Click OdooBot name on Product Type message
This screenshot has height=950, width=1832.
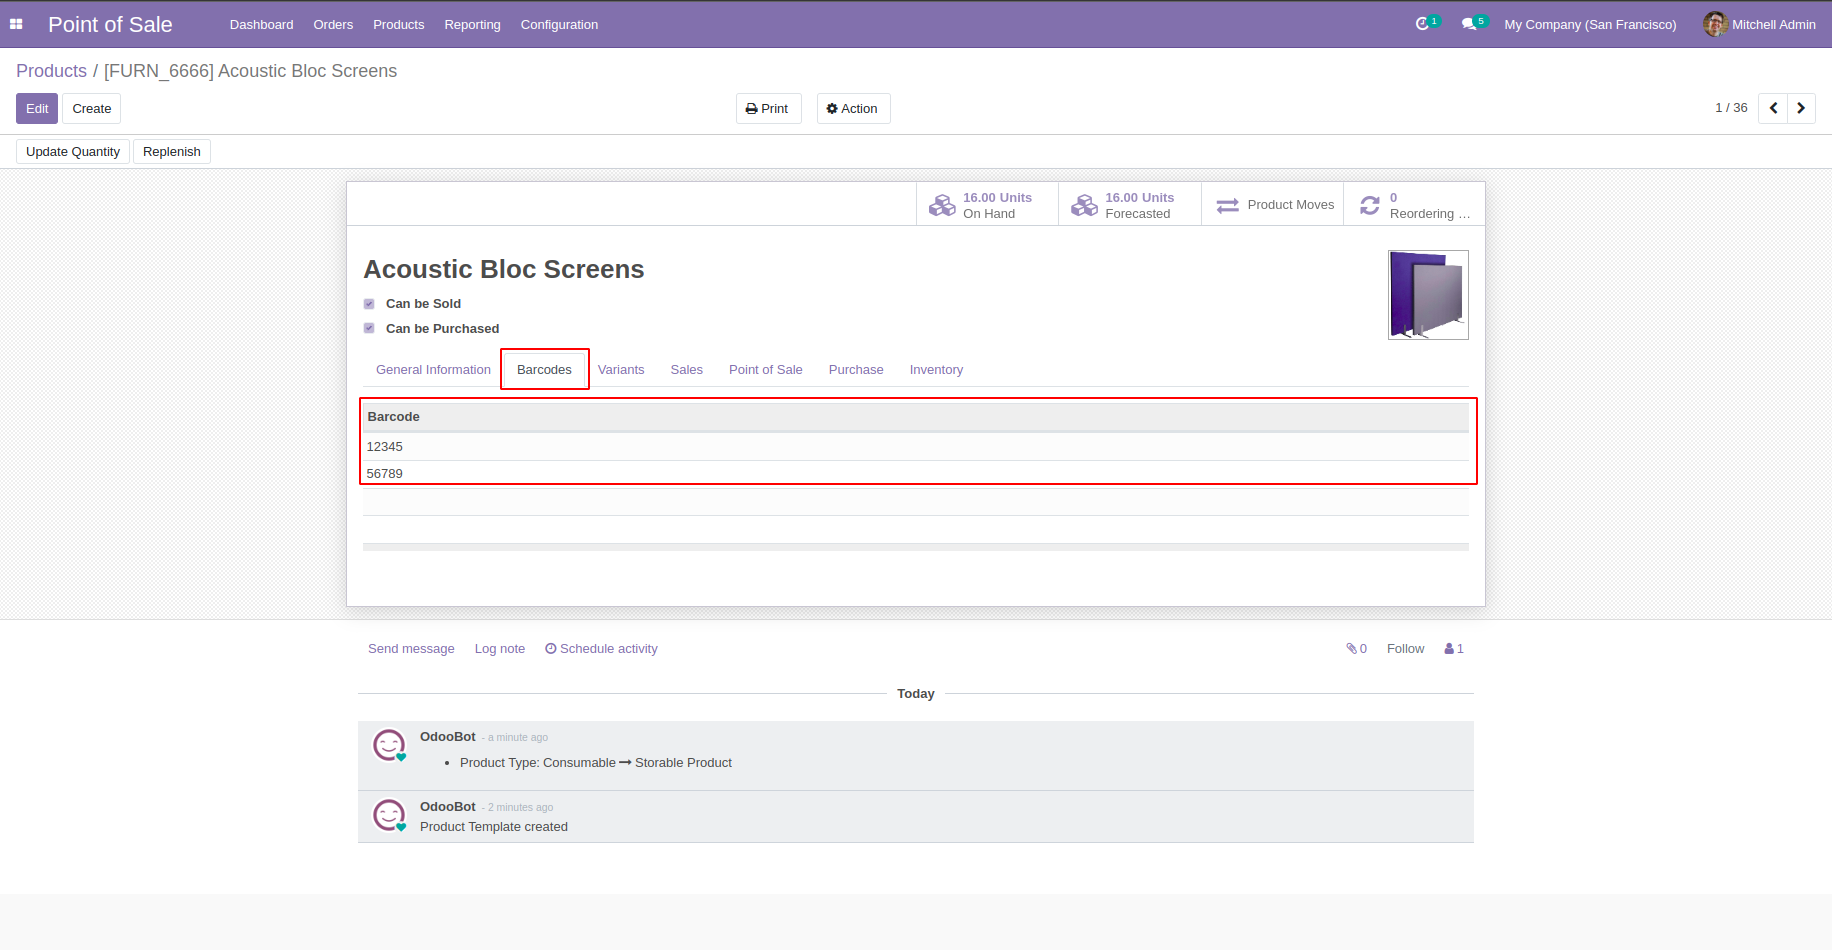(x=448, y=737)
